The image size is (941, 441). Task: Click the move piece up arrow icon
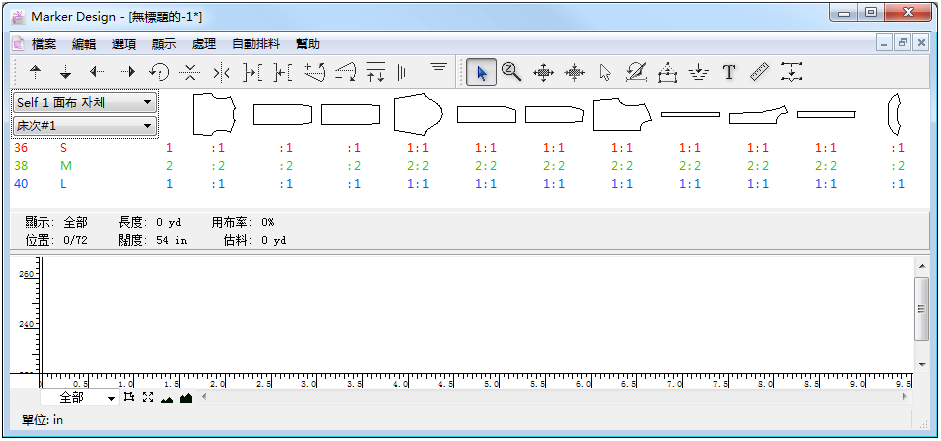tap(35, 73)
